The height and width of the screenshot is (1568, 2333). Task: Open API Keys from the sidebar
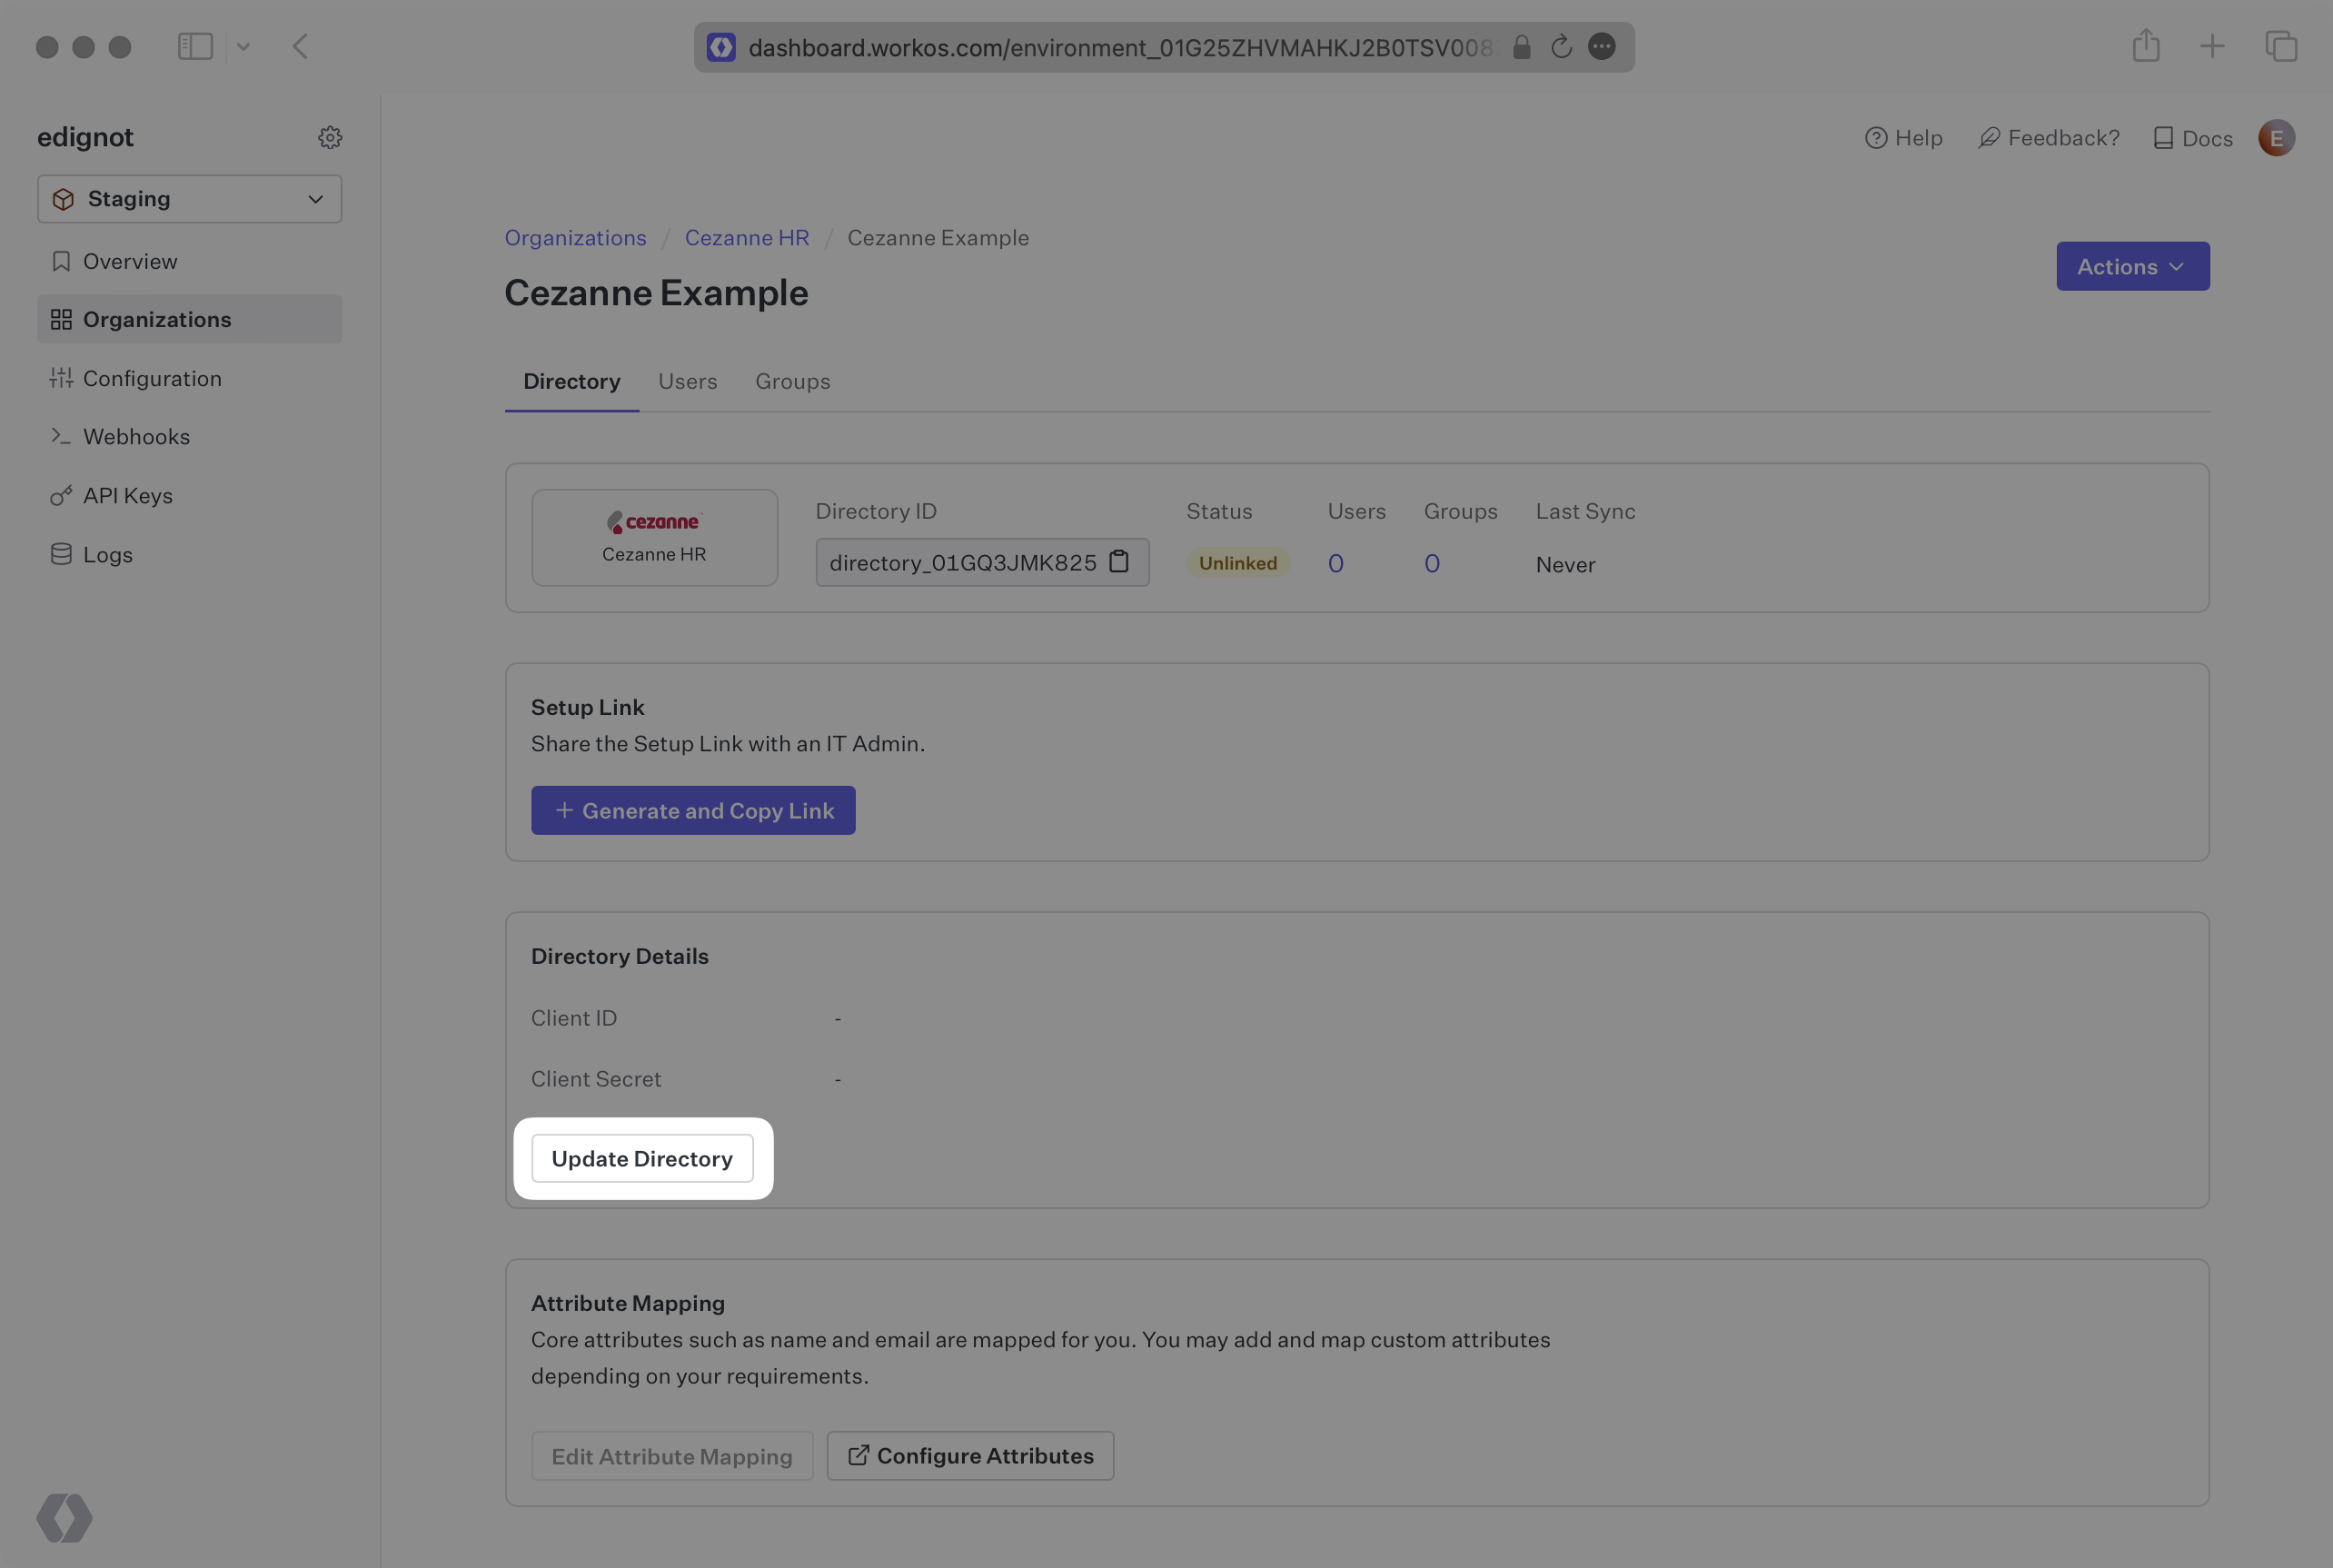pos(128,495)
